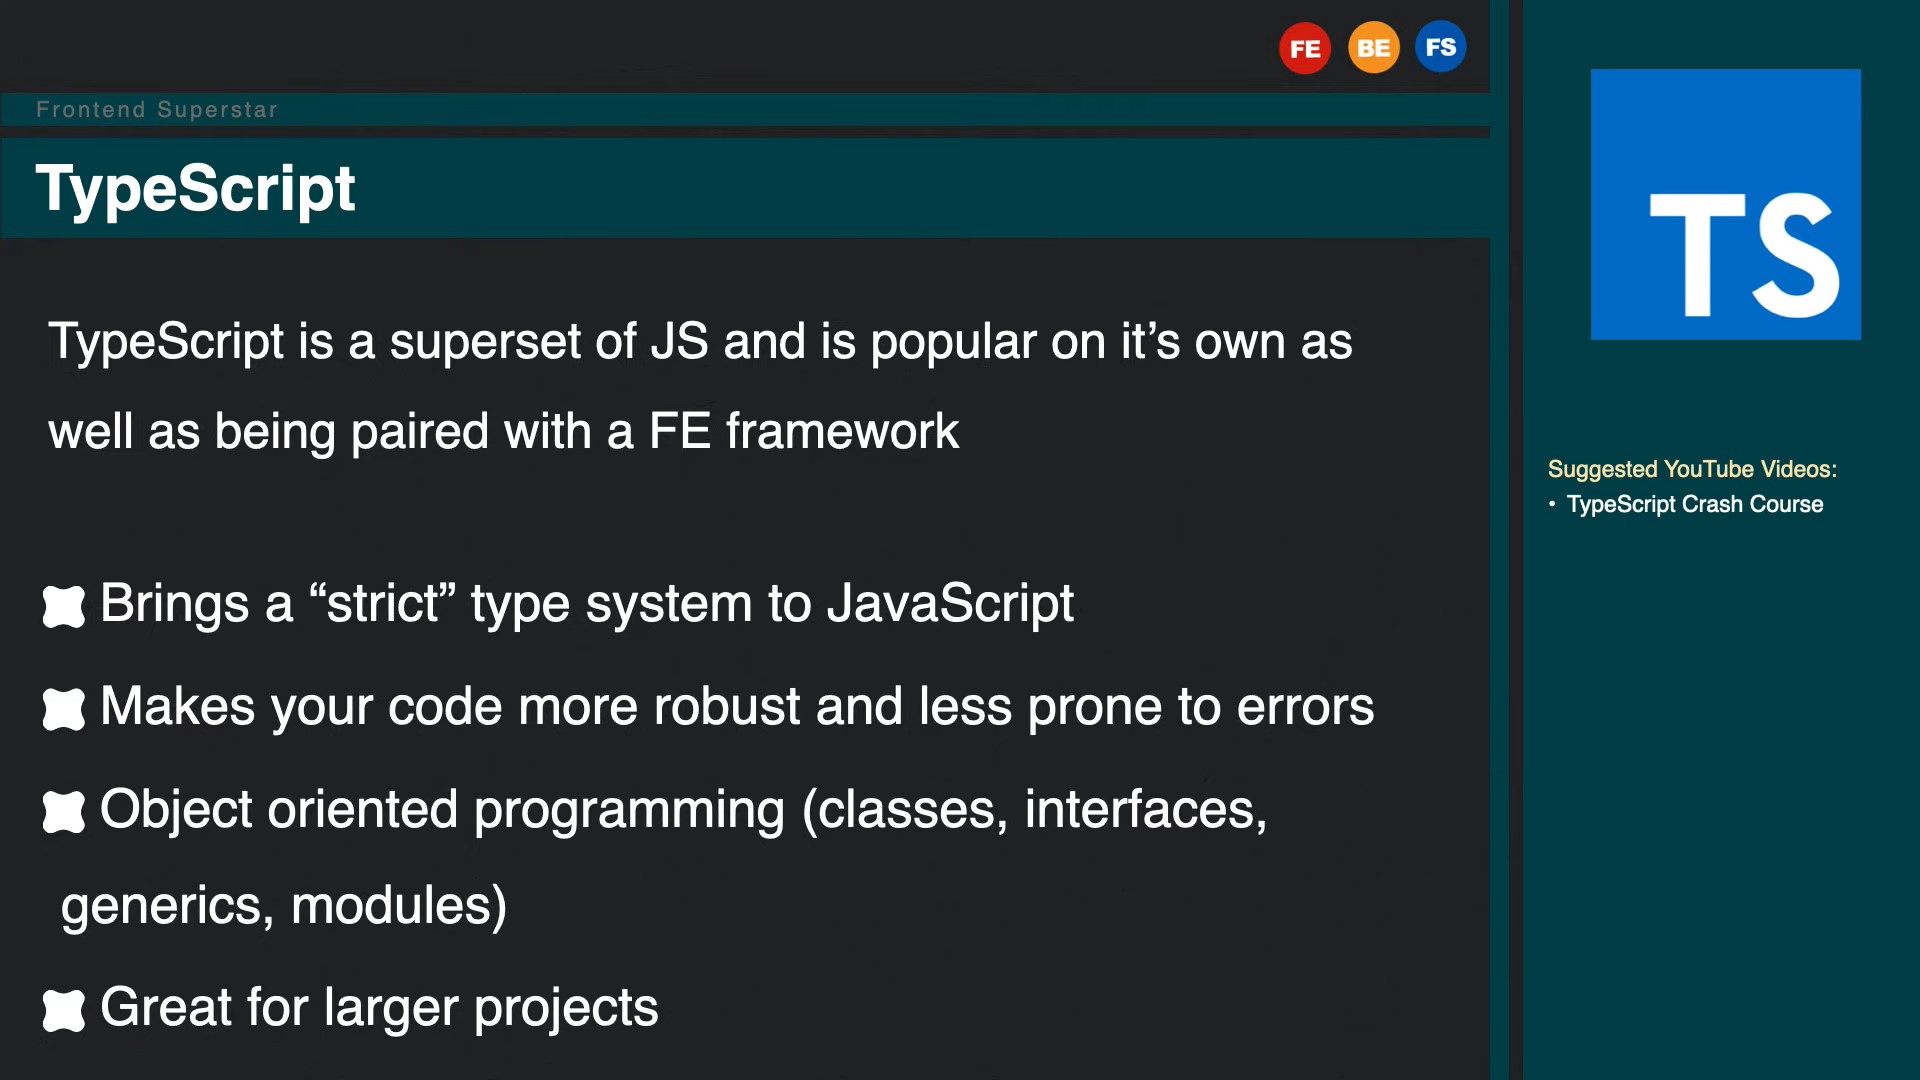Click the bullet icon beside 'Great for larger projects'
The height and width of the screenshot is (1080, 1920).
64,1009
